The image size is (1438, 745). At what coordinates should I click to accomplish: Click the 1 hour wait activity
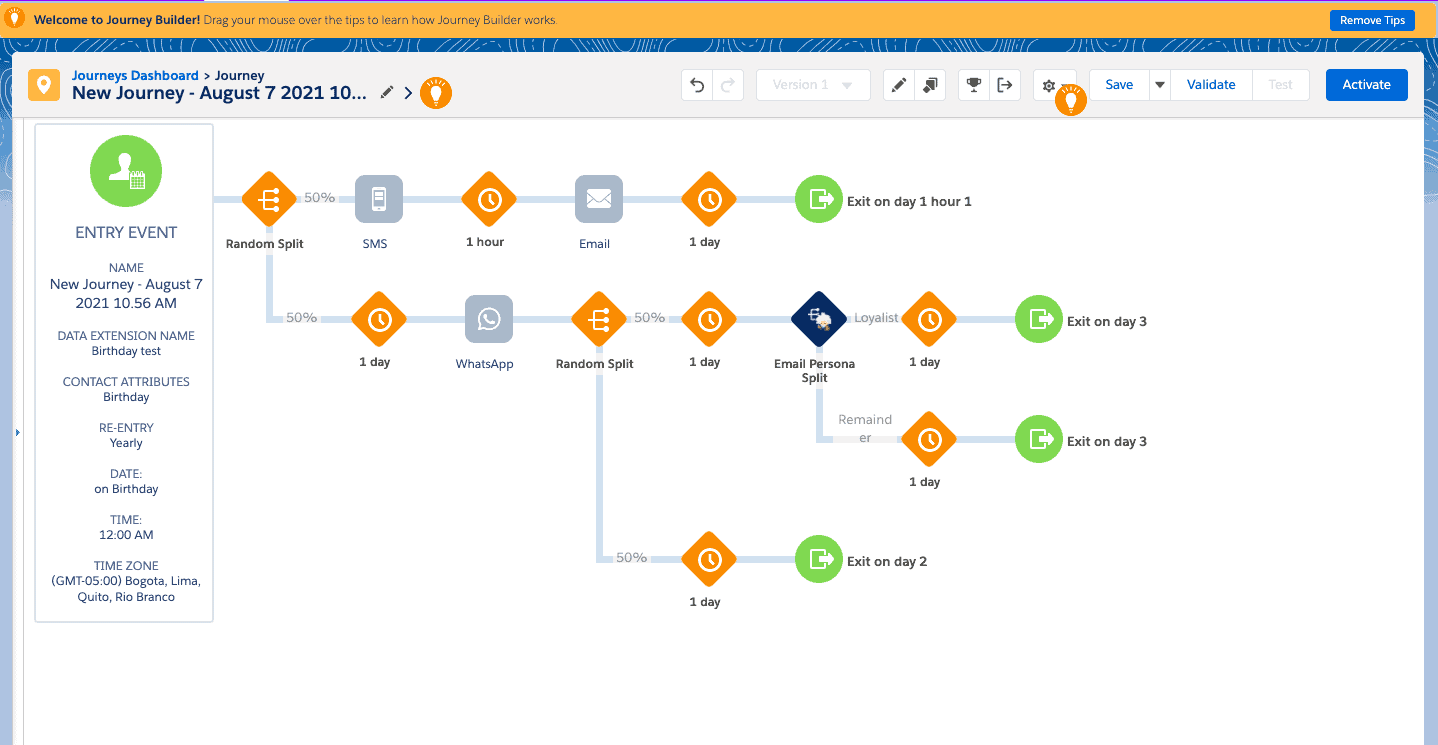click(489, 199)
